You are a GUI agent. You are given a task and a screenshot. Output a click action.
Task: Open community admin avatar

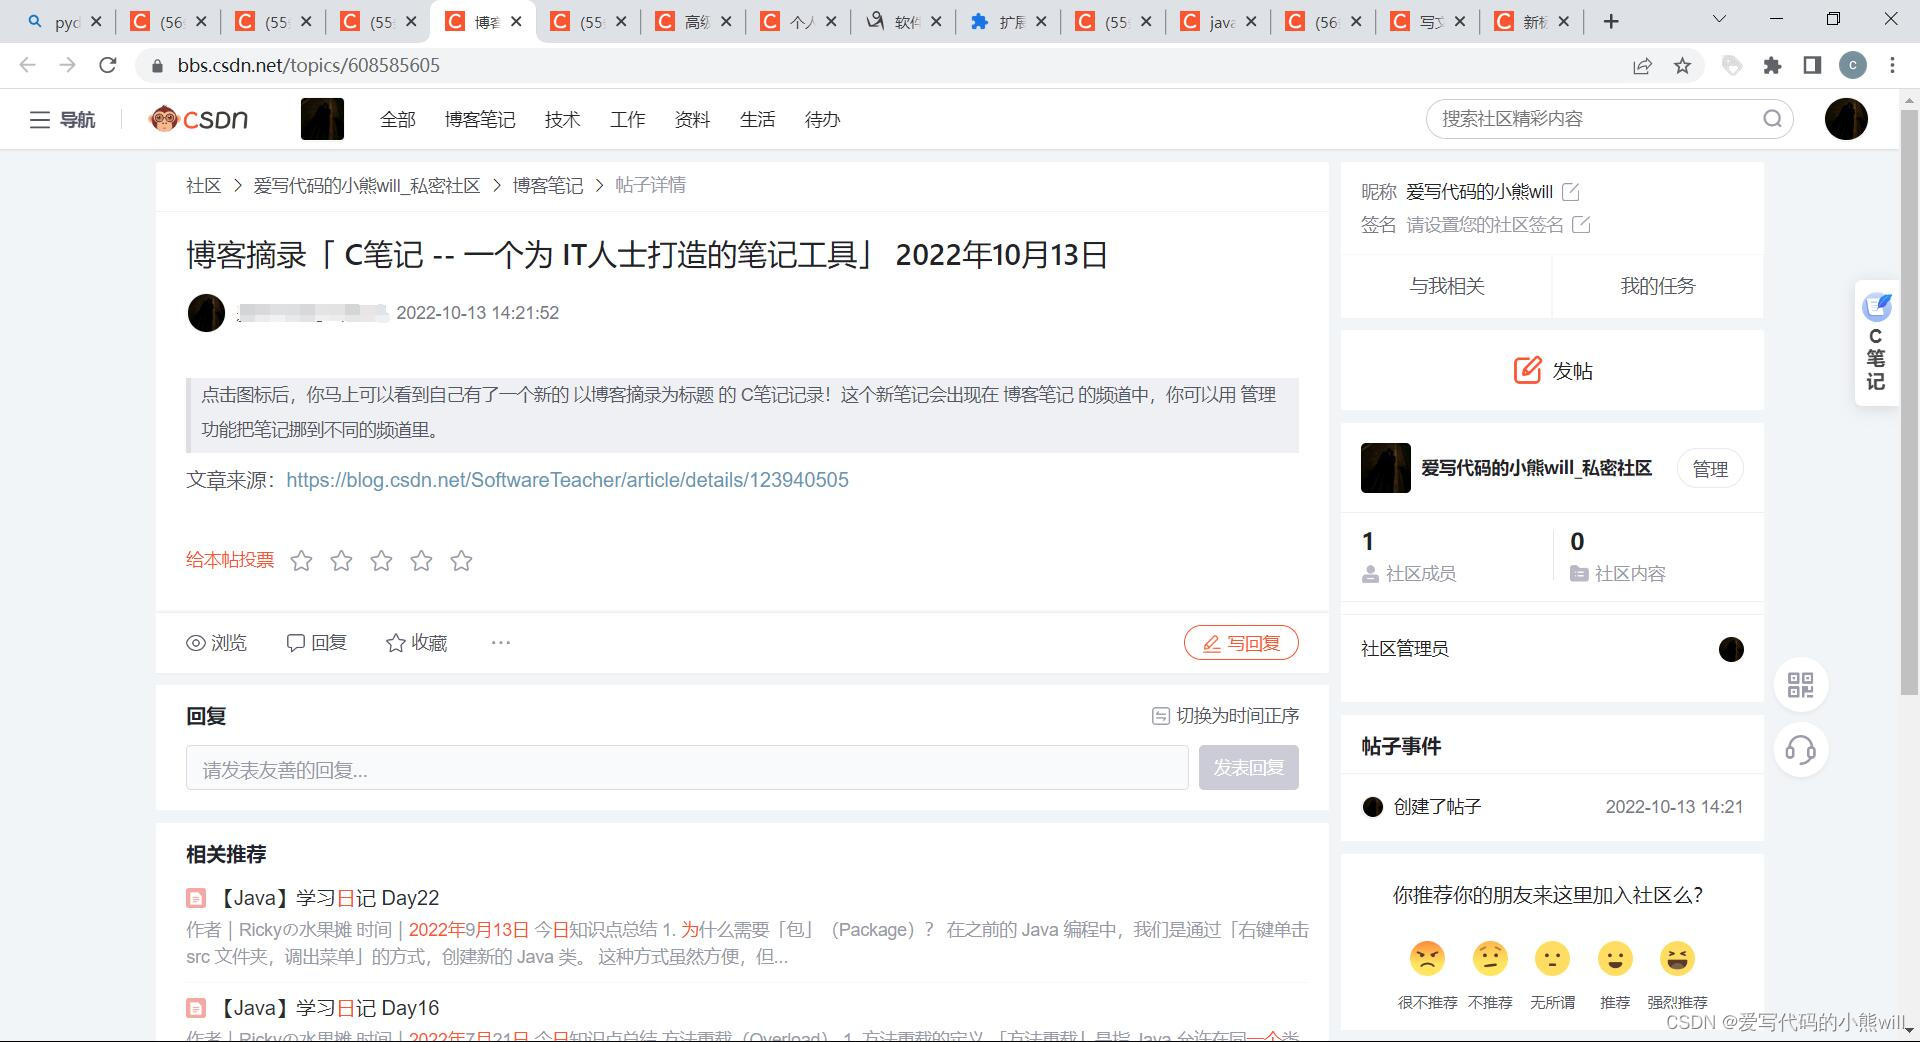point(1731,649)
